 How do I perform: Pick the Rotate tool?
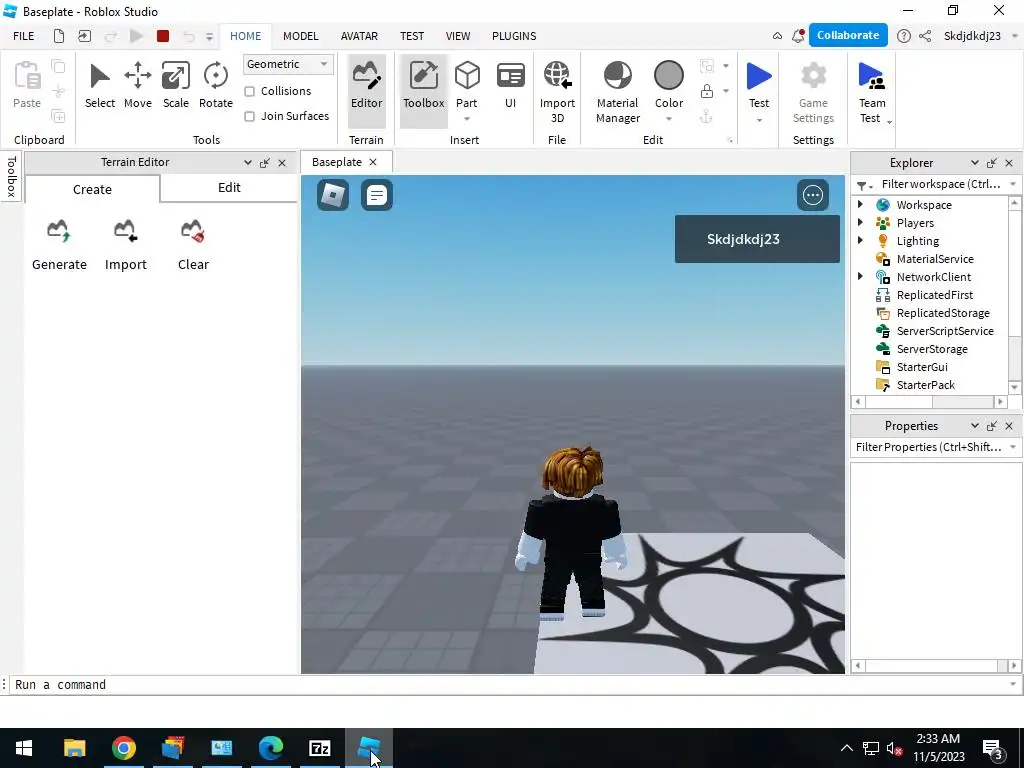(x=216, y=85)
